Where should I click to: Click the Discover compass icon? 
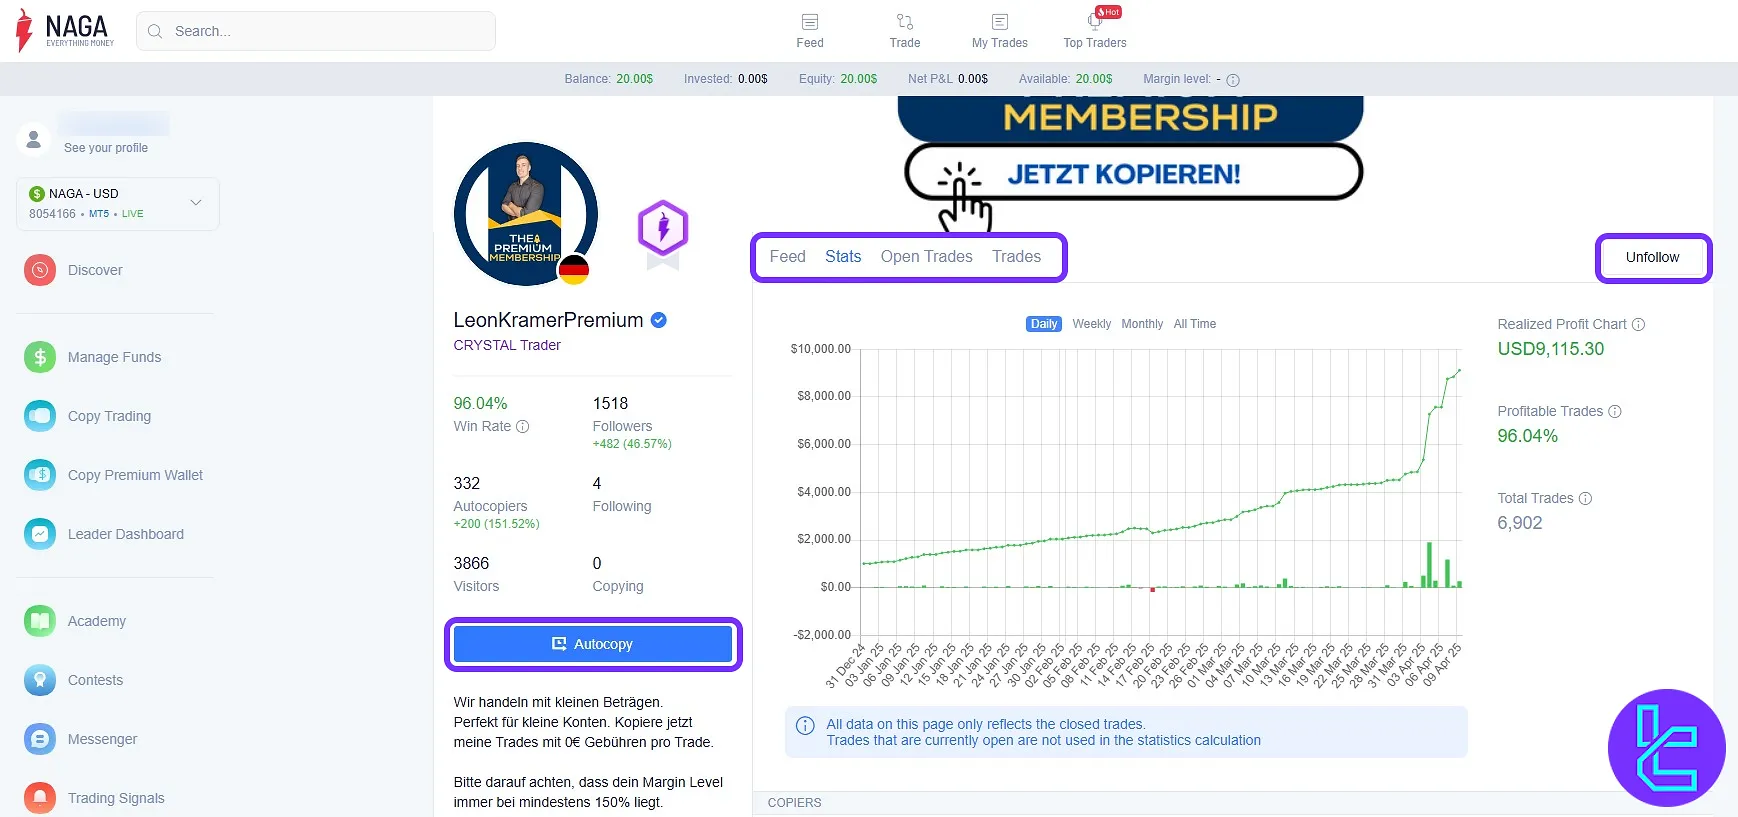click(40, 270)
